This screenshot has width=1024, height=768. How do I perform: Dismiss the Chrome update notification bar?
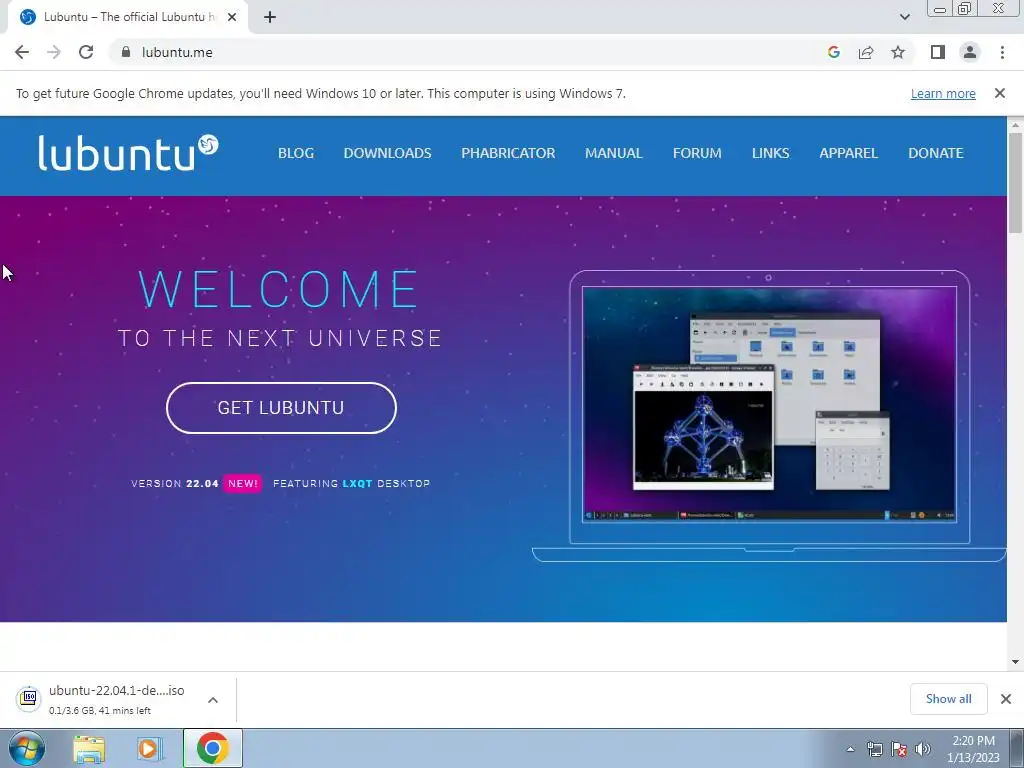pos(999,93)
